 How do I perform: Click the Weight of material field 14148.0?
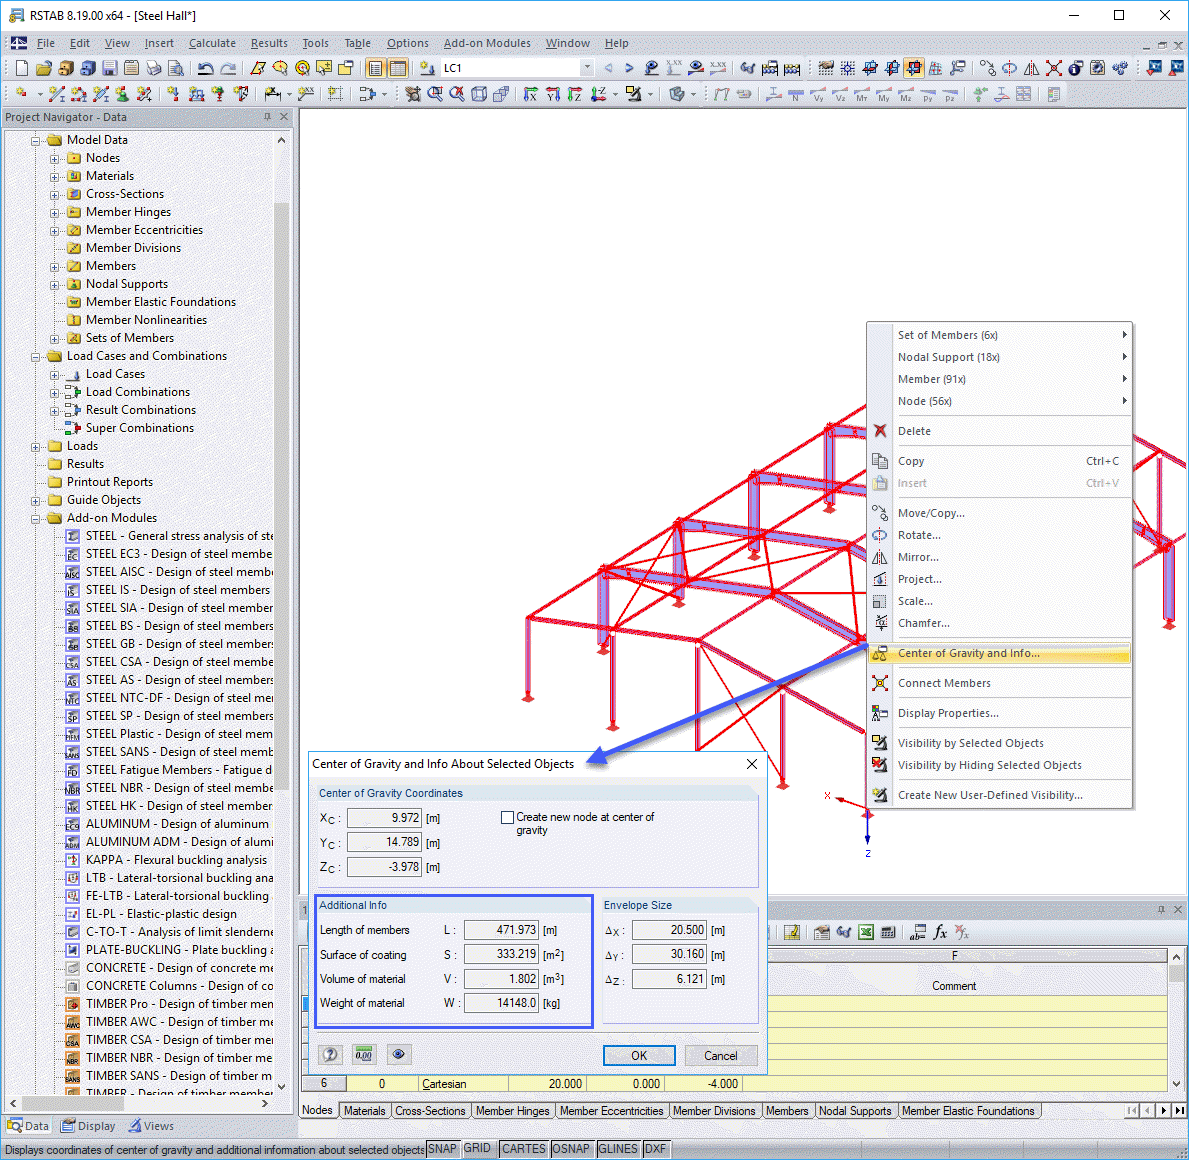(501, 1003)
